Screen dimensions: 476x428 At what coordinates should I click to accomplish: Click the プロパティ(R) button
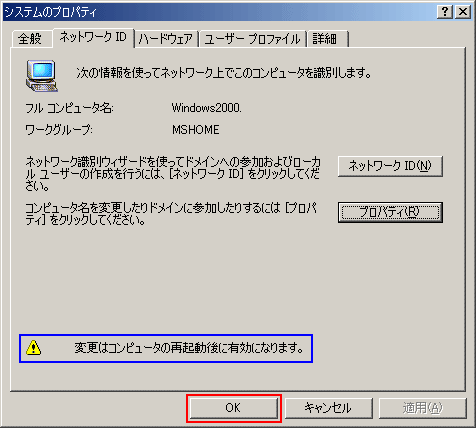390,212
